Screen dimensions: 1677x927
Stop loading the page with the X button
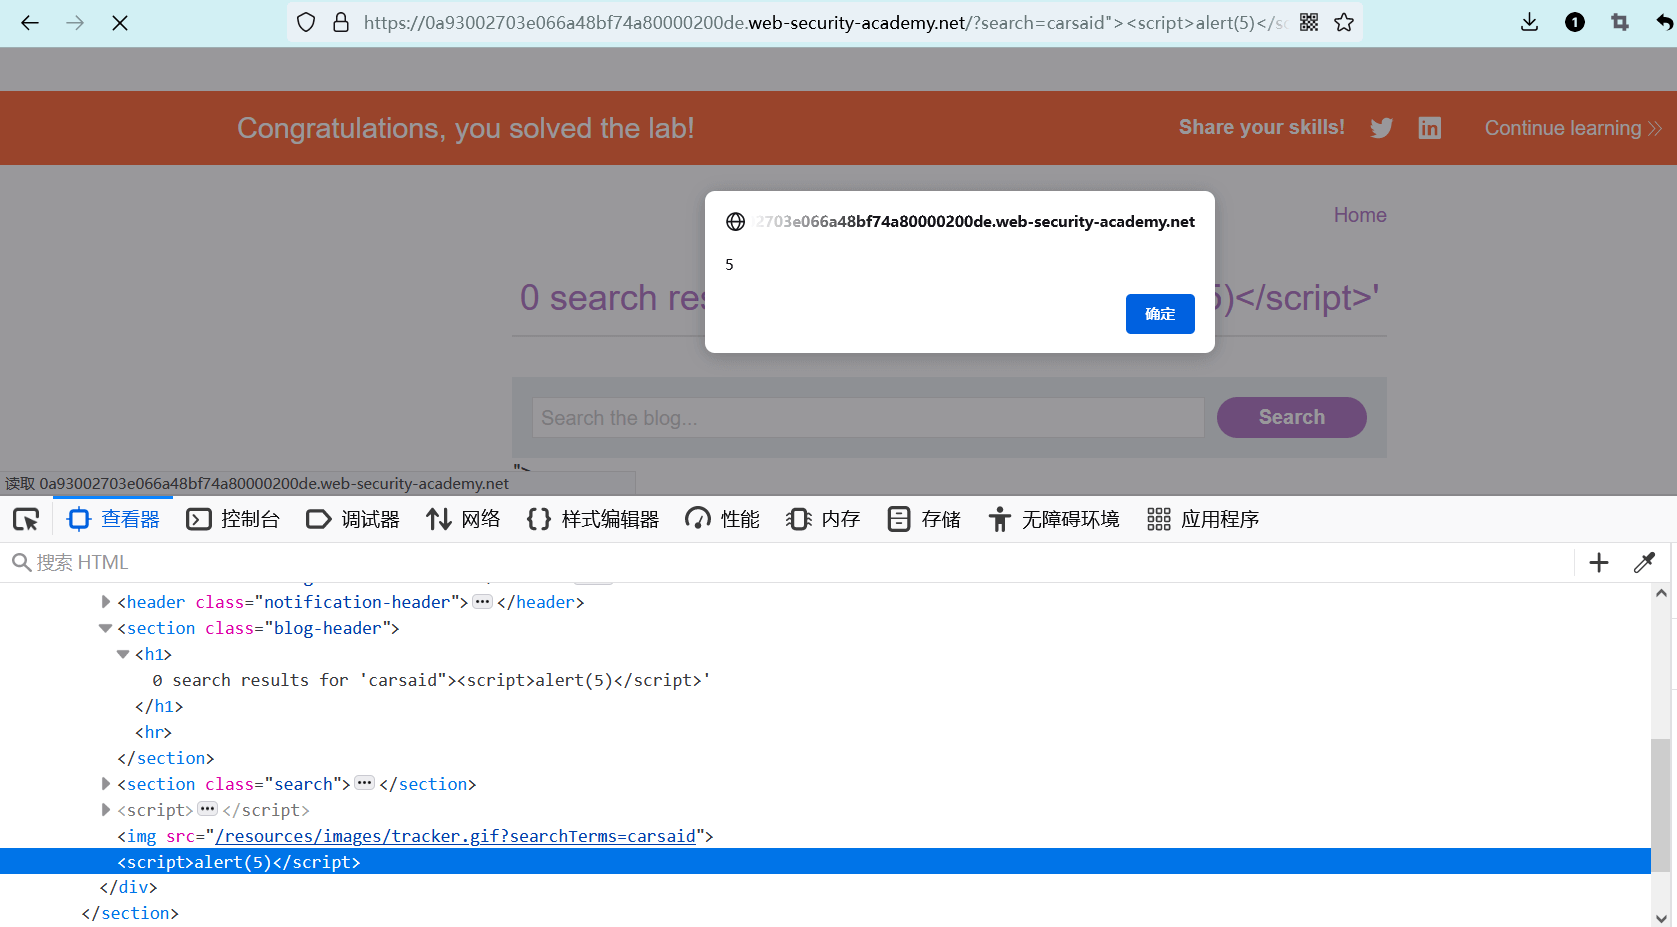click(x=120, y=22)
